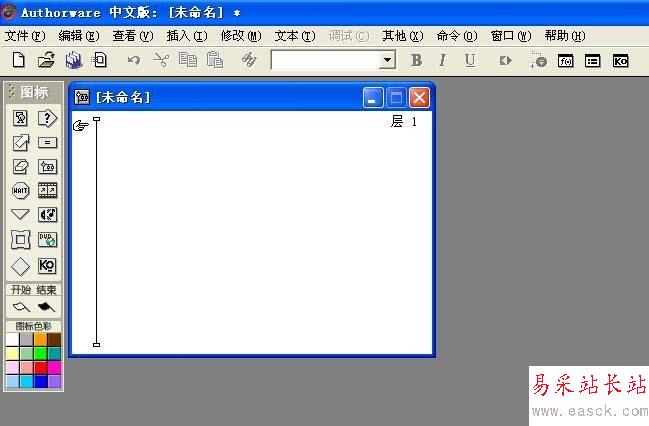The height and width of the screenshot is (426, 649).
Task: Open the Control Panel from the toolbar
Action: point(538,60)
